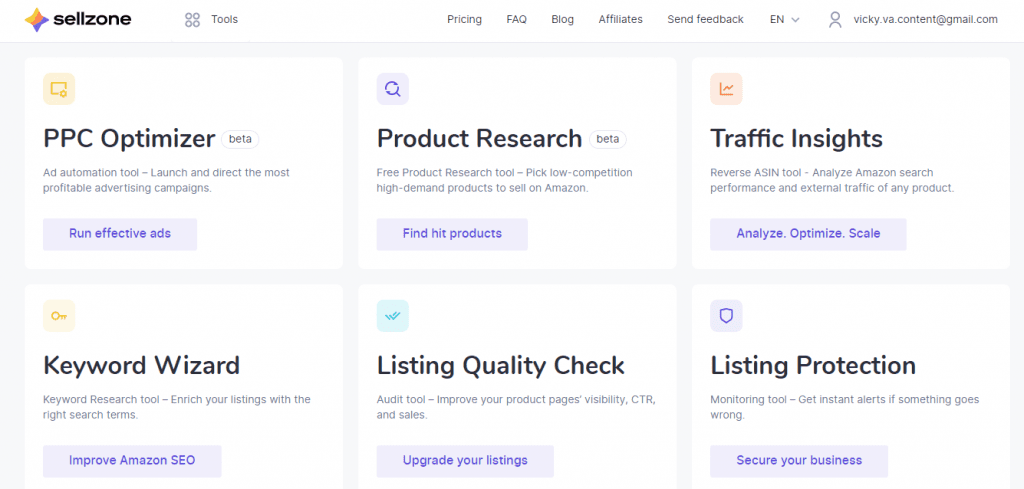Click the user profile icon
Image resolution: width=1024 pixels, height=489 pixels.
(x=835, y=20)
